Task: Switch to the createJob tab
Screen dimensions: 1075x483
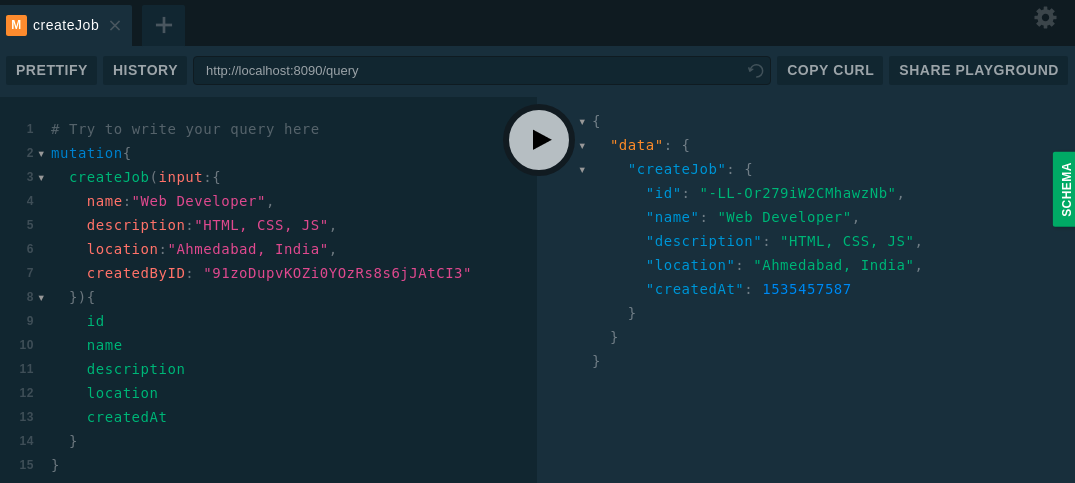Action: pyautogui.click(x=66, y=25)
